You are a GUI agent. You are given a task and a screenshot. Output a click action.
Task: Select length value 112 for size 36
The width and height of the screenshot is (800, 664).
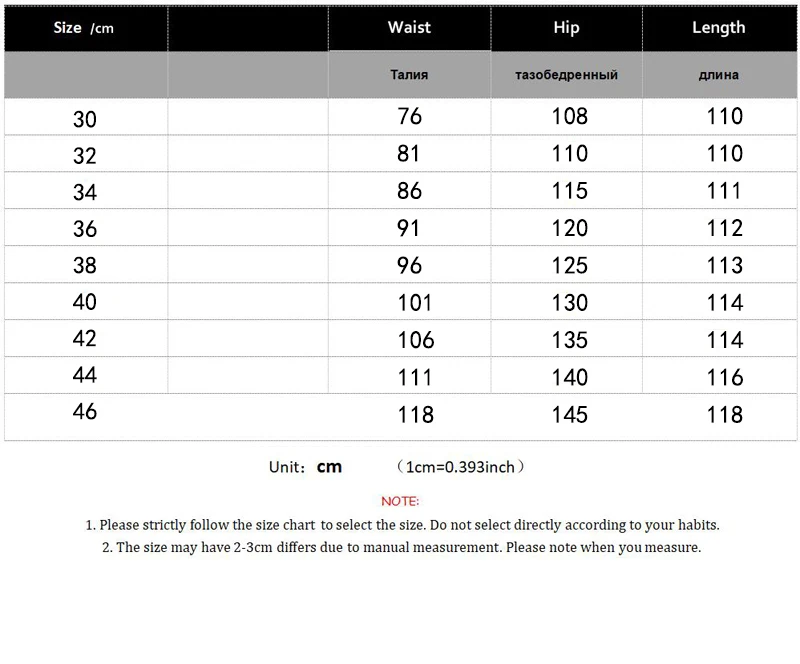click(x=725, y=228)
